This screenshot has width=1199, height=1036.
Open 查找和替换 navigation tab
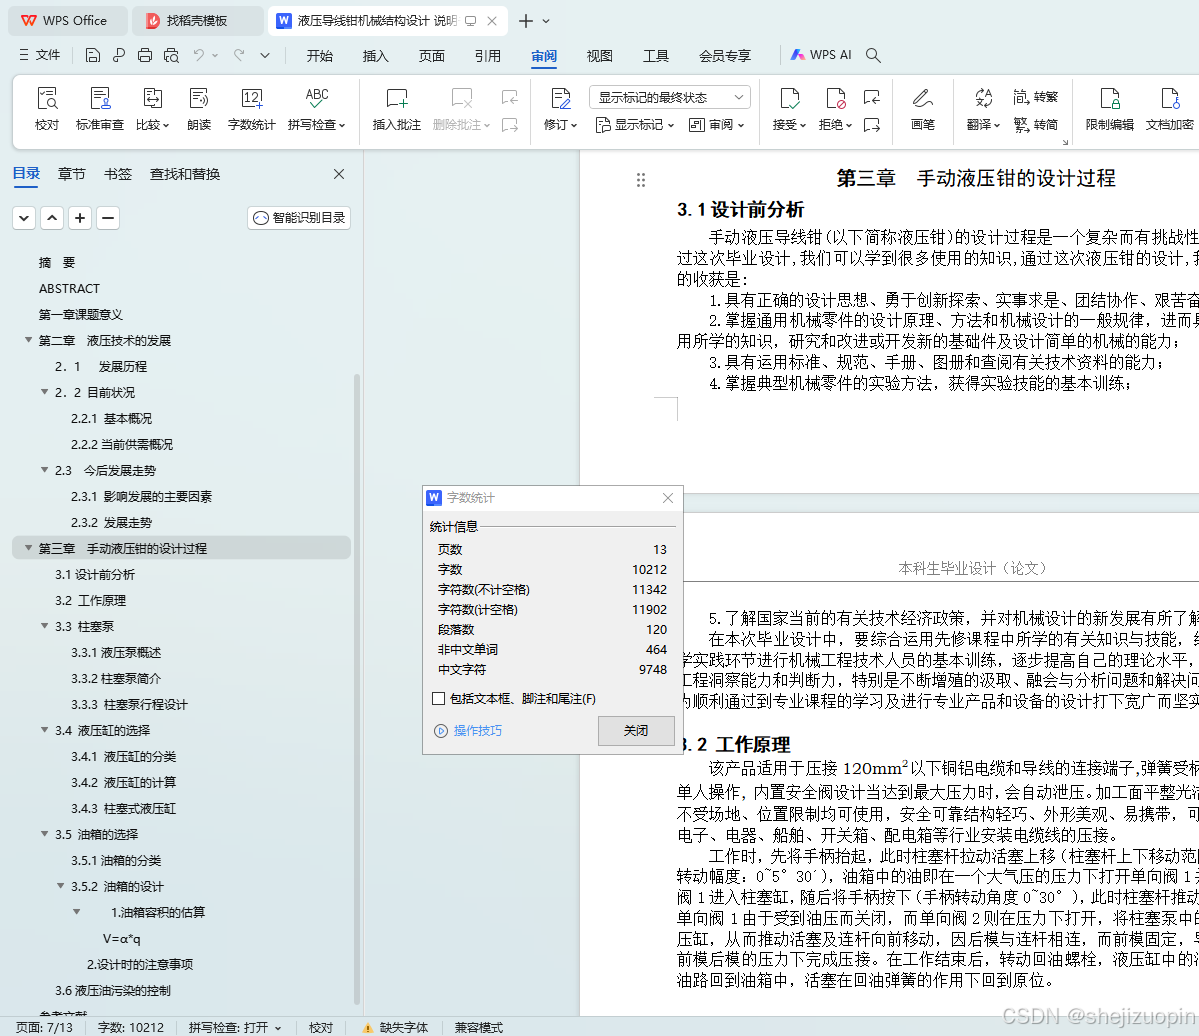tap(185, 174)
